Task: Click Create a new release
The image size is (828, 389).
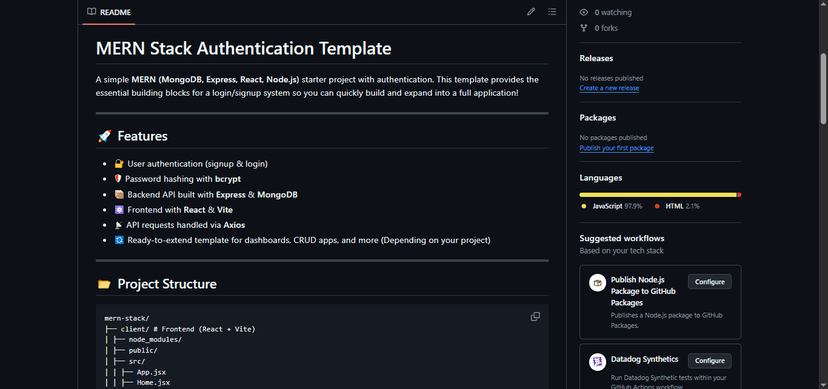Action: click(x=609, y=88)
